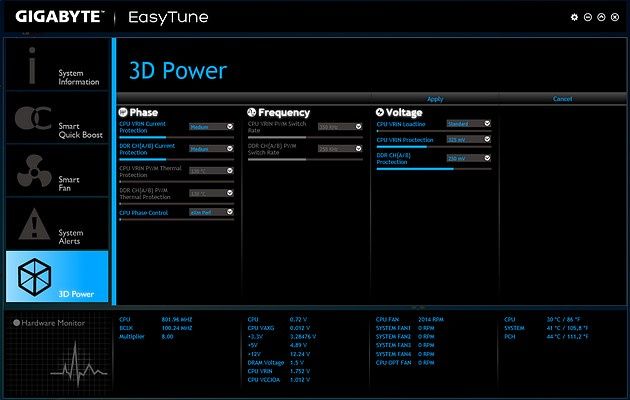
Task: Open DDR CH(A/B) Current Protection dropdown
Action: click(x=211, y=149)
